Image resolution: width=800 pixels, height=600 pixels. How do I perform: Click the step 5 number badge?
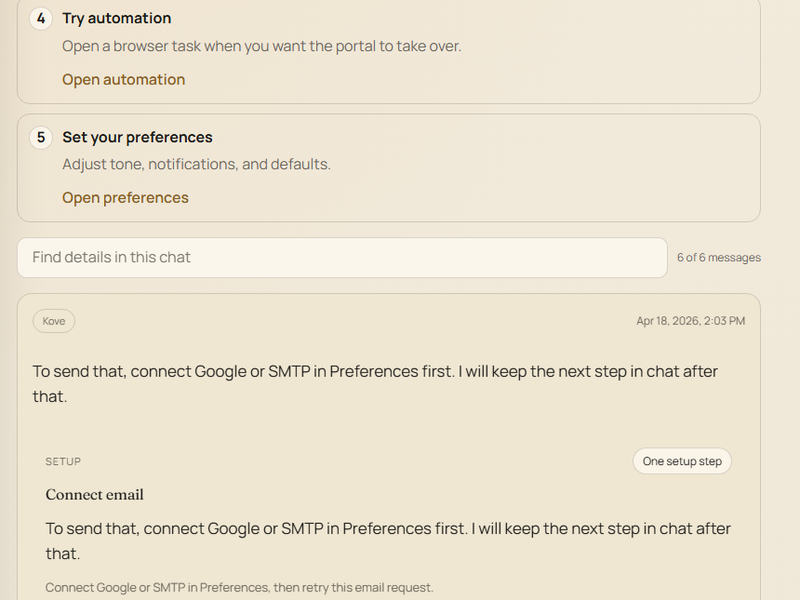pos(41,138)
